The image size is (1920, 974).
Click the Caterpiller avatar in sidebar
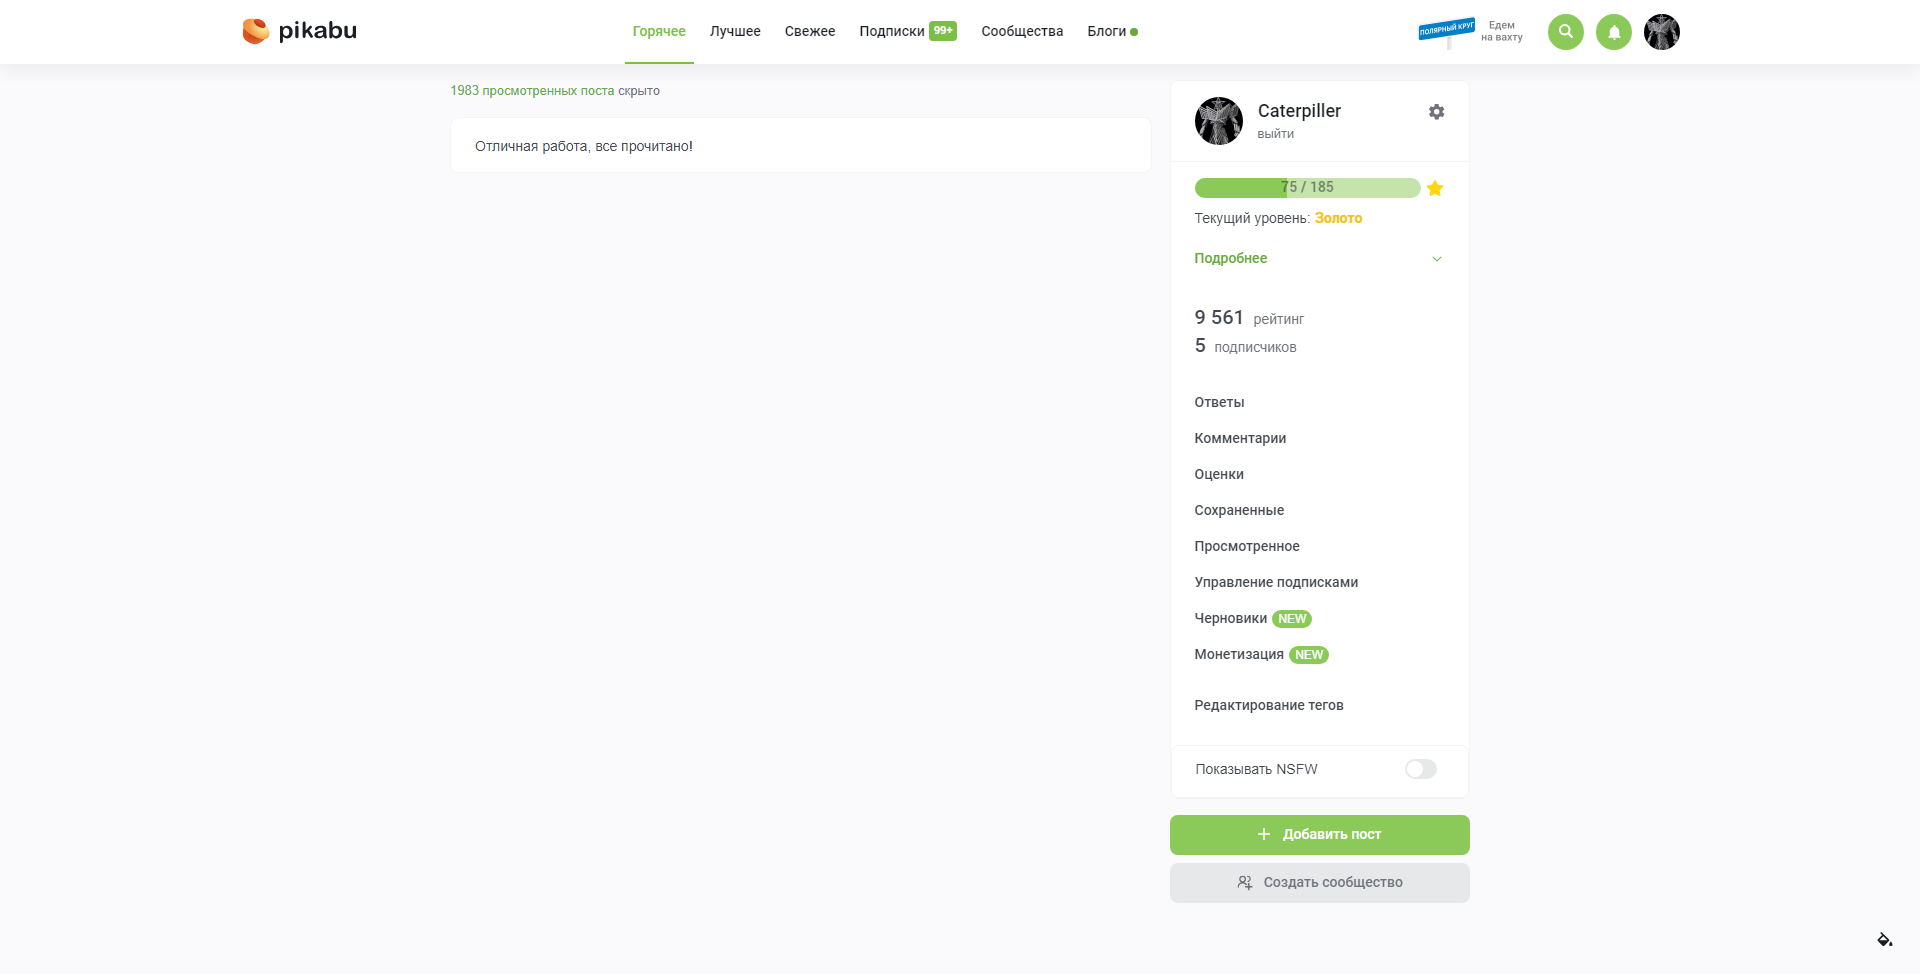1219,121
